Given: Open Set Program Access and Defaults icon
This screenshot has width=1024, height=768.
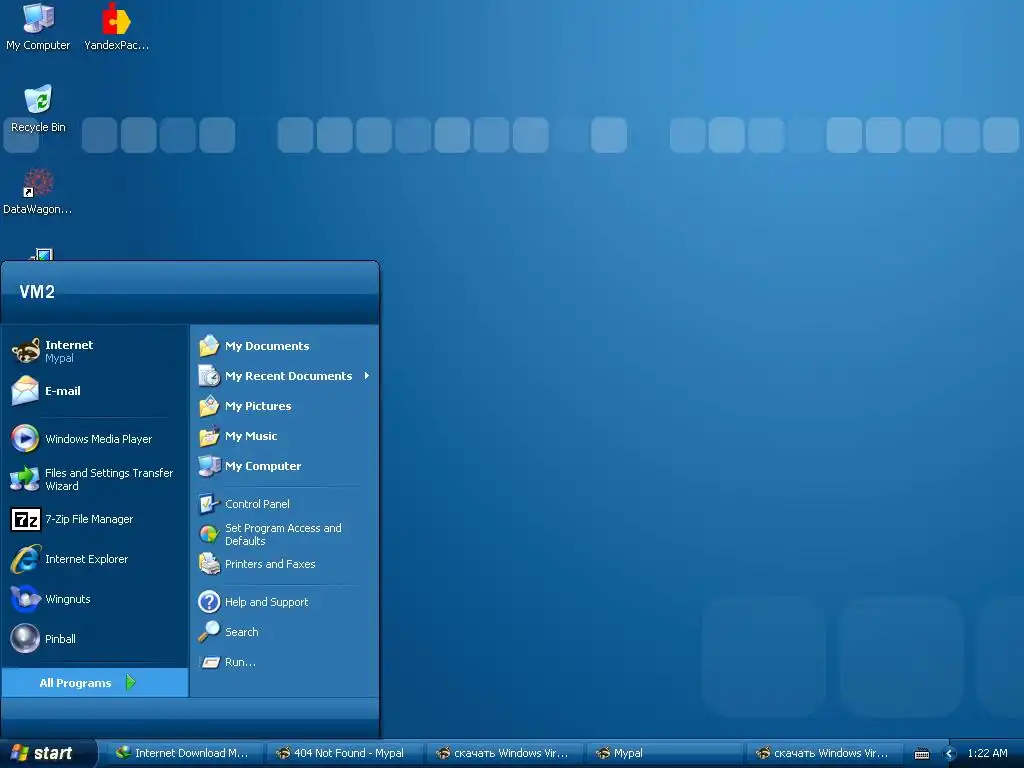Looking at the screenshot, I should [209, 534].
